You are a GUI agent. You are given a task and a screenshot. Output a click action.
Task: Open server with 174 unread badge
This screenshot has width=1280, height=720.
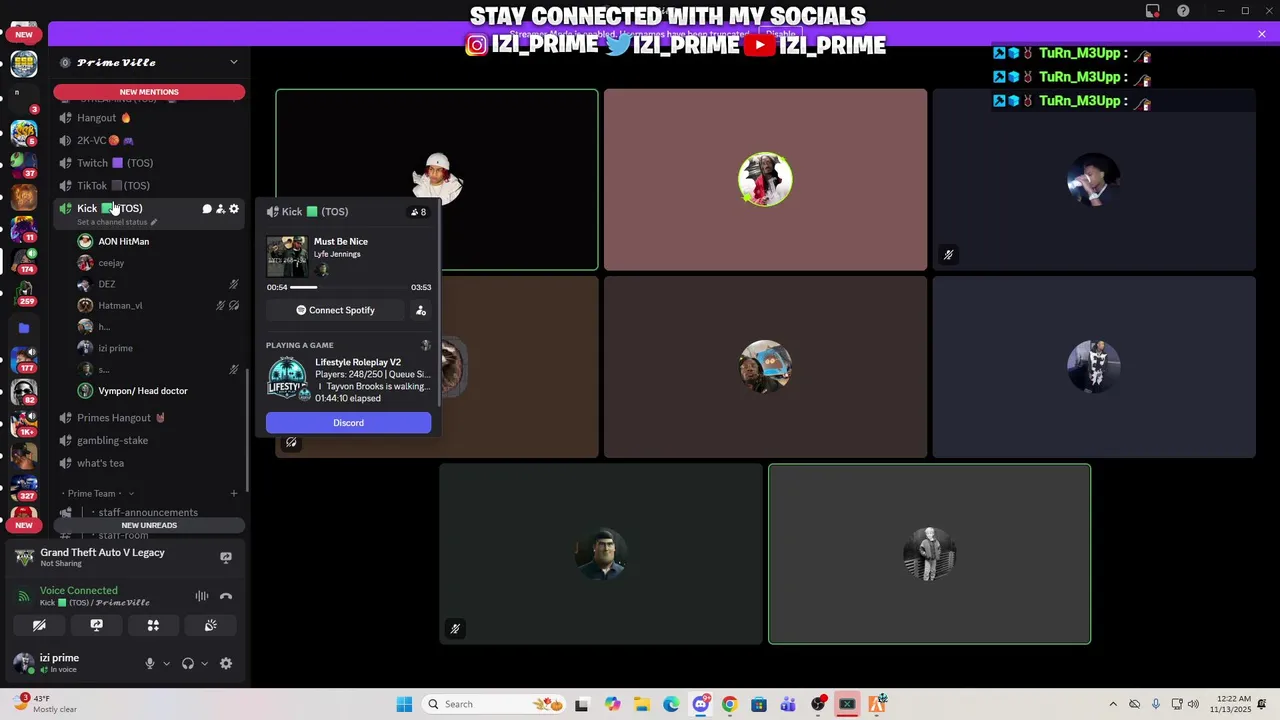24,261
